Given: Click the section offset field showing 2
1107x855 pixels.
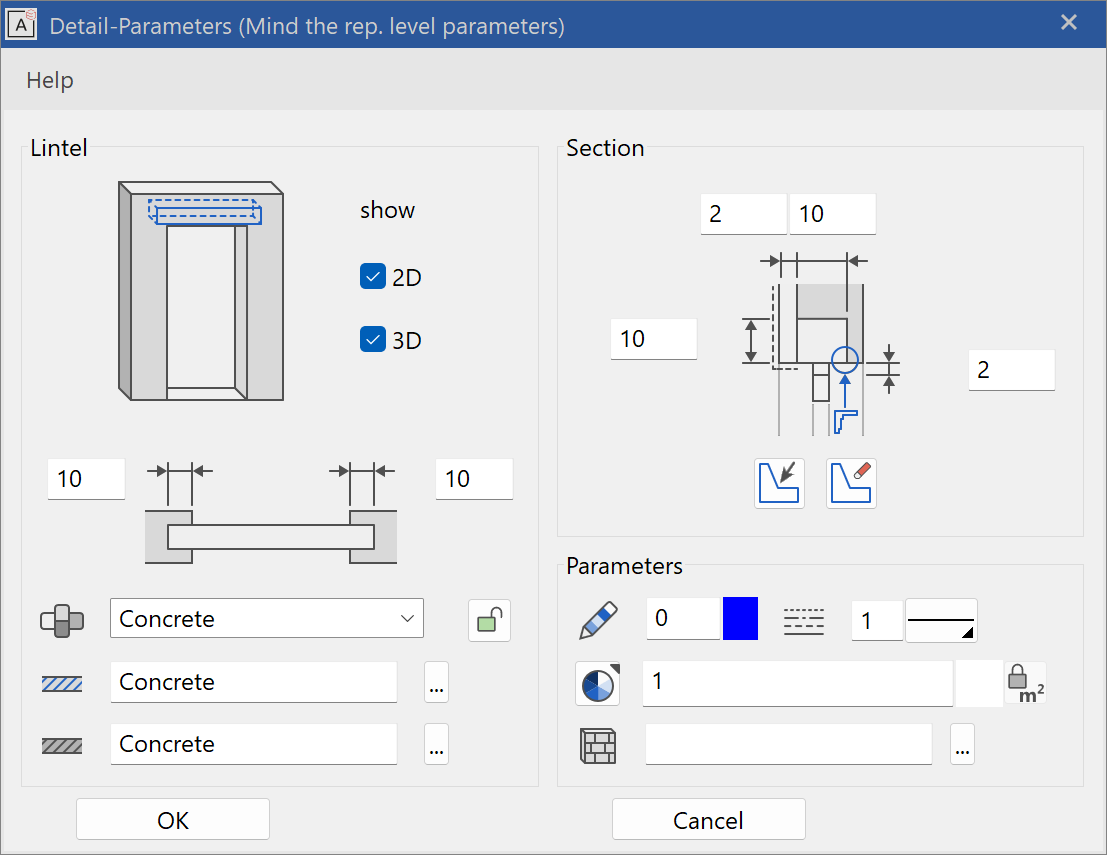Looking at the screenshot, I should point(1012,370).
